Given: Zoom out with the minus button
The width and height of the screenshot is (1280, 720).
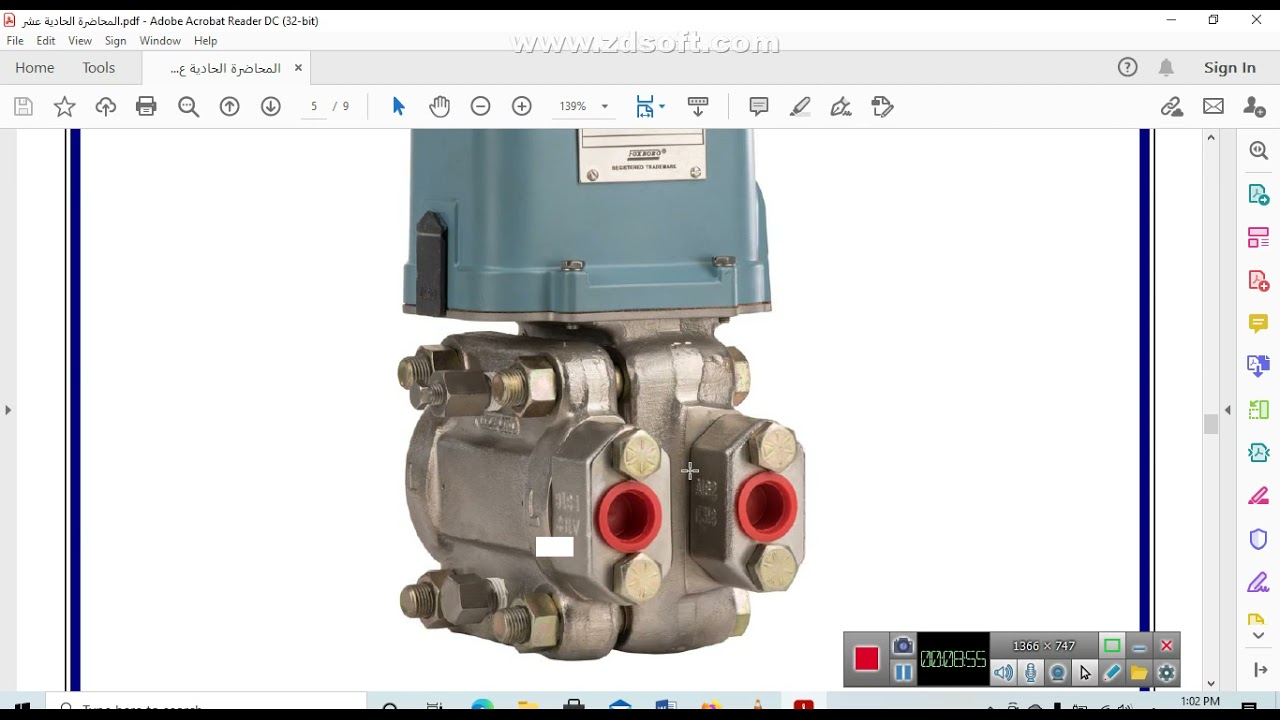Looking at the screenshot, I should click(481, 107).
